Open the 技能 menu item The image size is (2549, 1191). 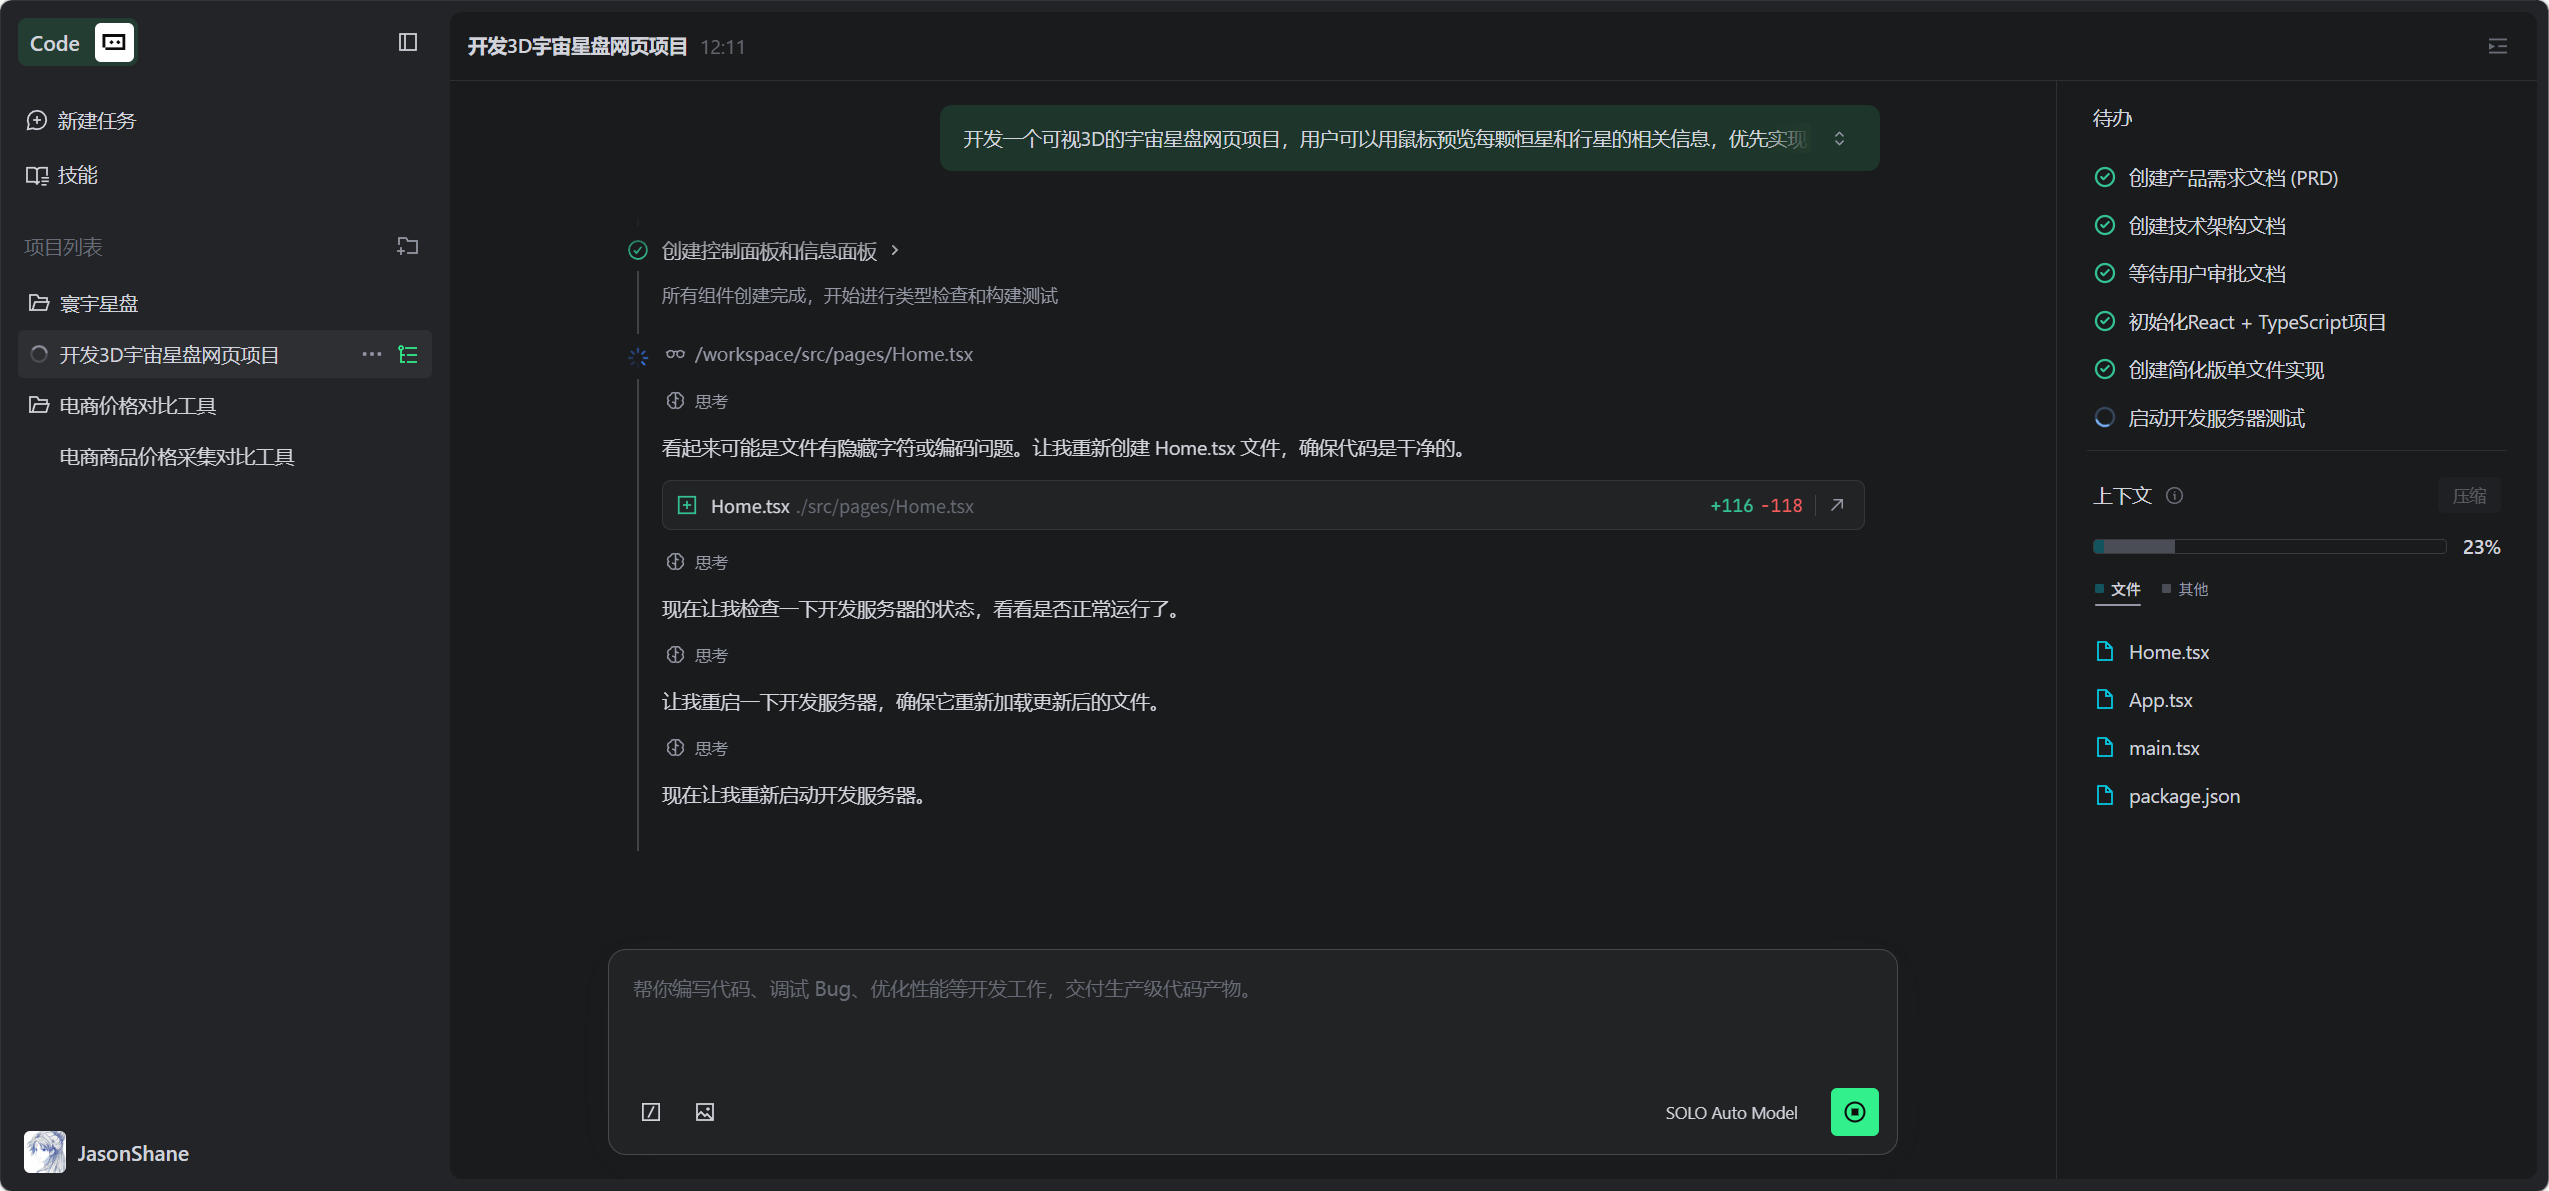[x=77, y=175]
